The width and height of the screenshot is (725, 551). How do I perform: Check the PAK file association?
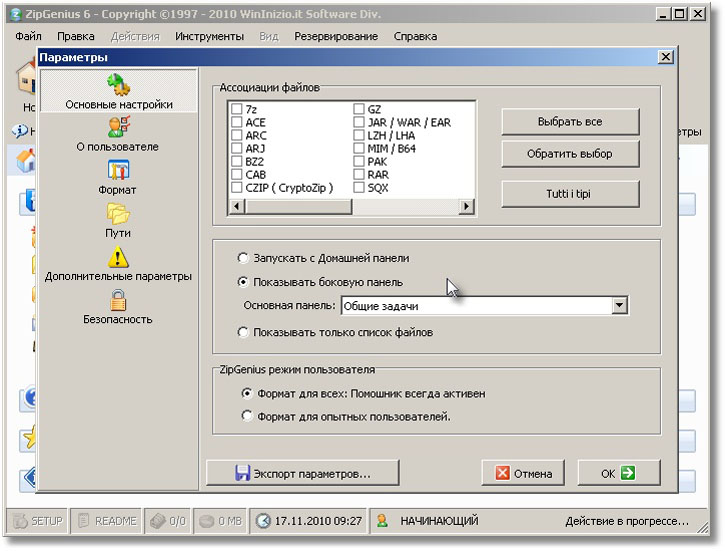click(x=359, y=161)
